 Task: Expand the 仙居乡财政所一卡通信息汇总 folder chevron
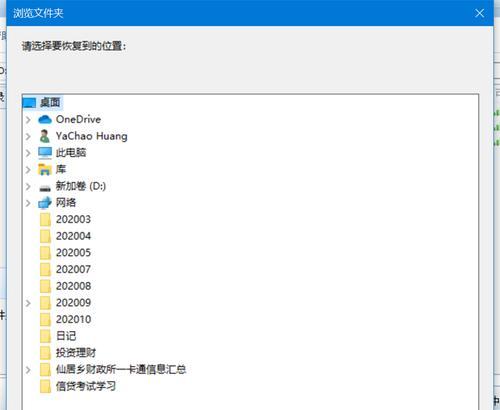28,370
